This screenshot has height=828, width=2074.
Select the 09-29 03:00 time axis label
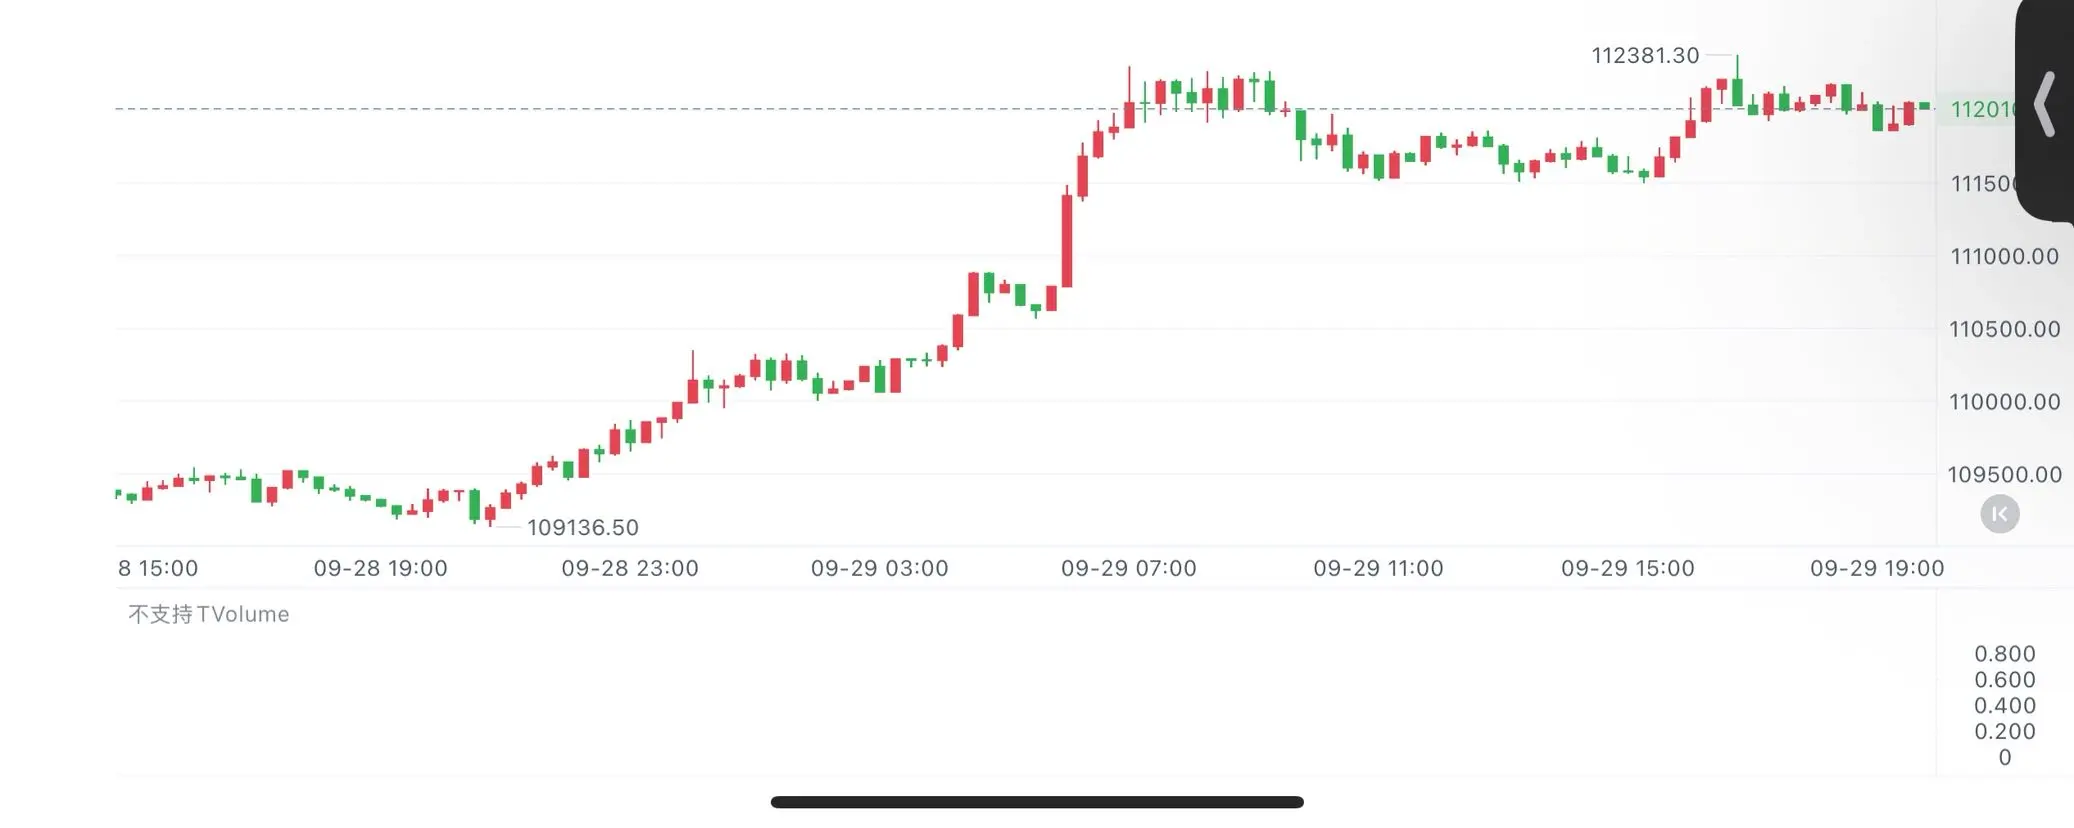[x=879, y=568]
